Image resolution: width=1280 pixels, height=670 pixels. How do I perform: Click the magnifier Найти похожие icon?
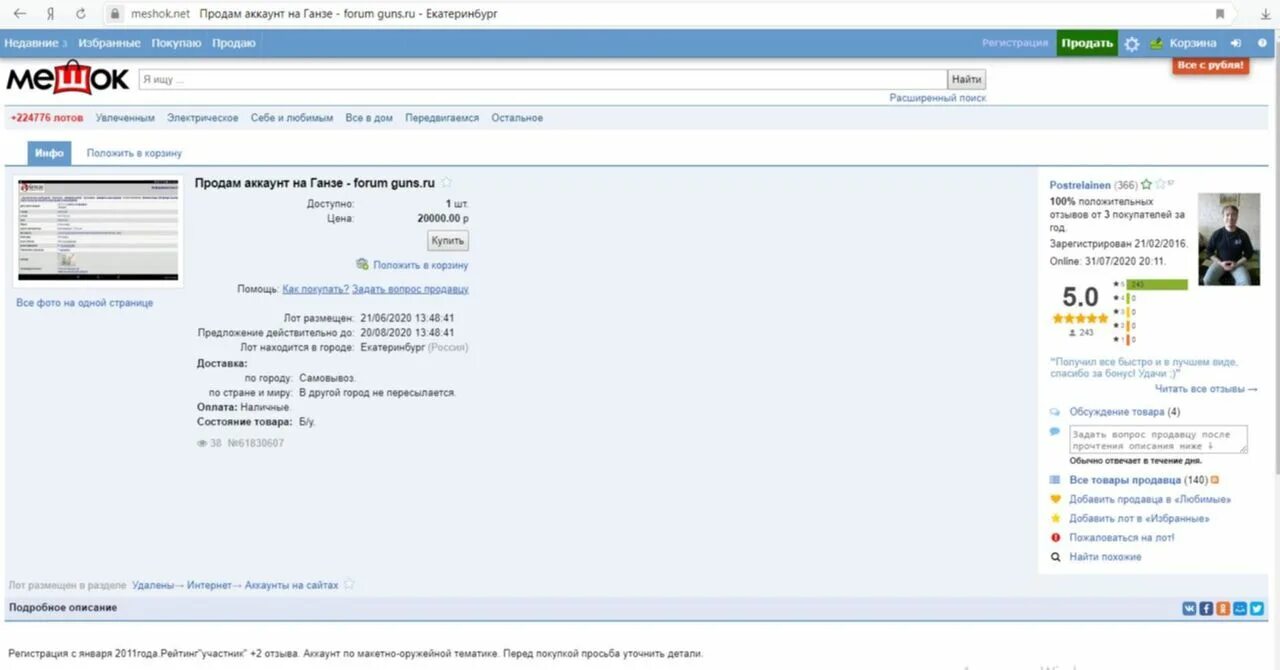coord(1055,557)
